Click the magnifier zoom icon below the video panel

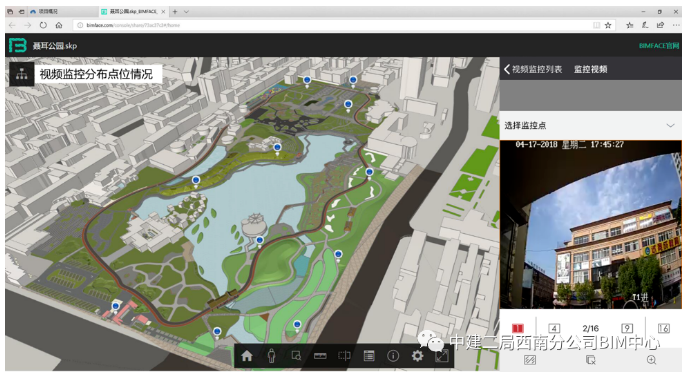tap(651, 360)
